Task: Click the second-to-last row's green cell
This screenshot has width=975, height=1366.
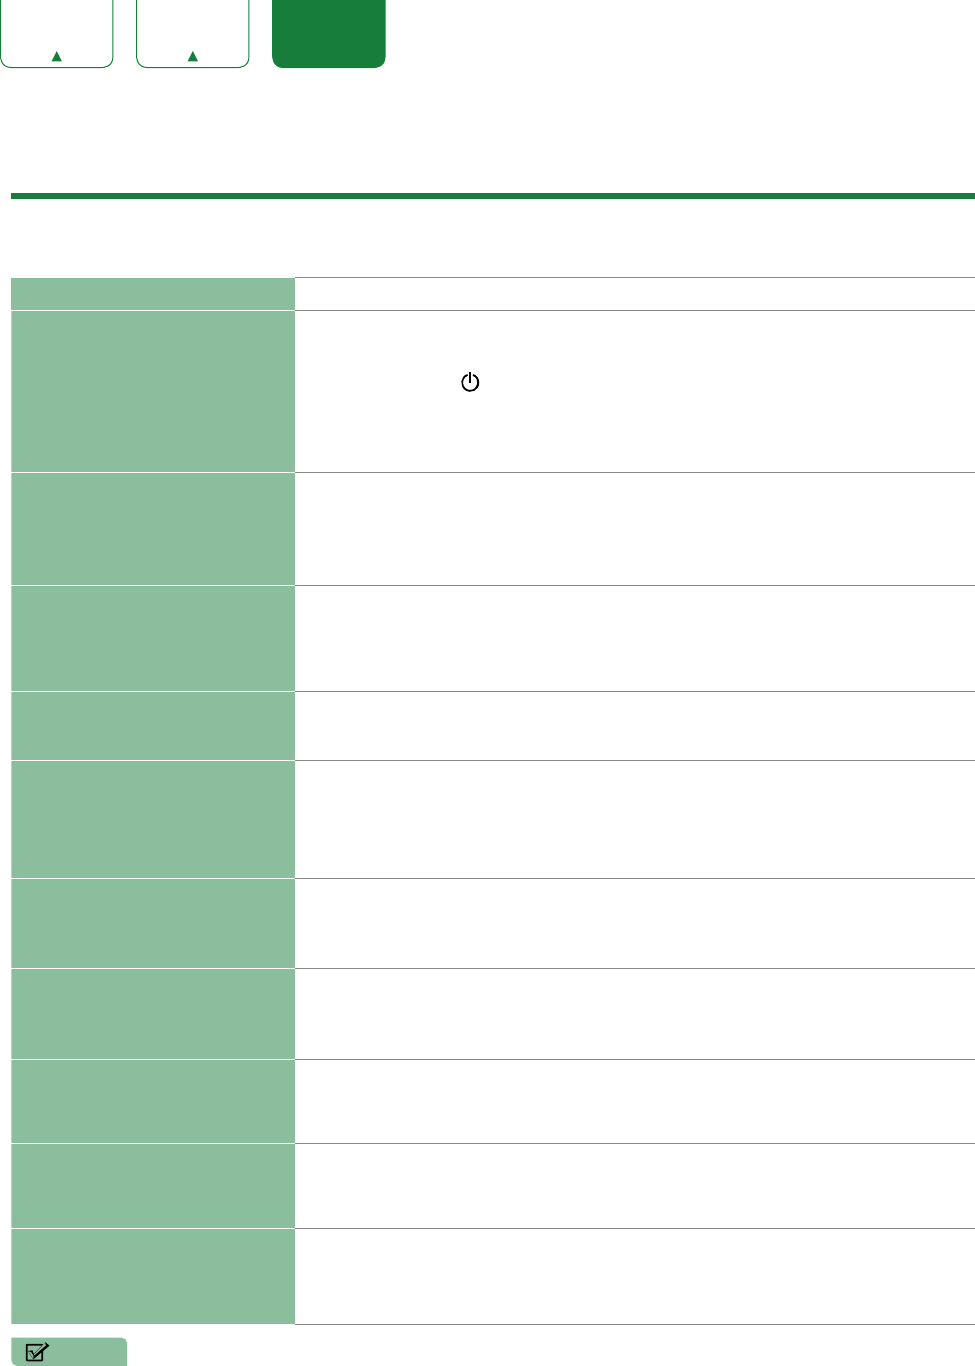Action: [152, 1186]
